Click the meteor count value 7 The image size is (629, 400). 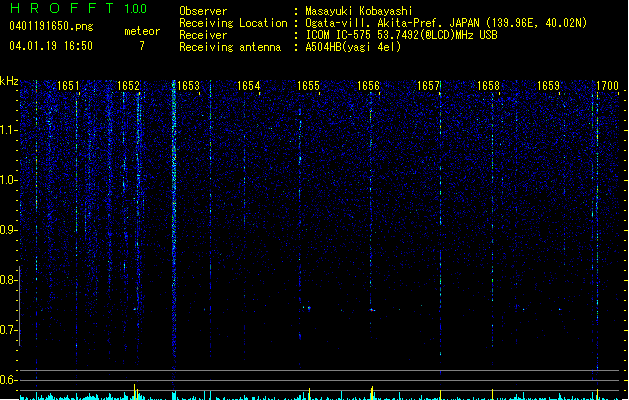tap(142, 46)
